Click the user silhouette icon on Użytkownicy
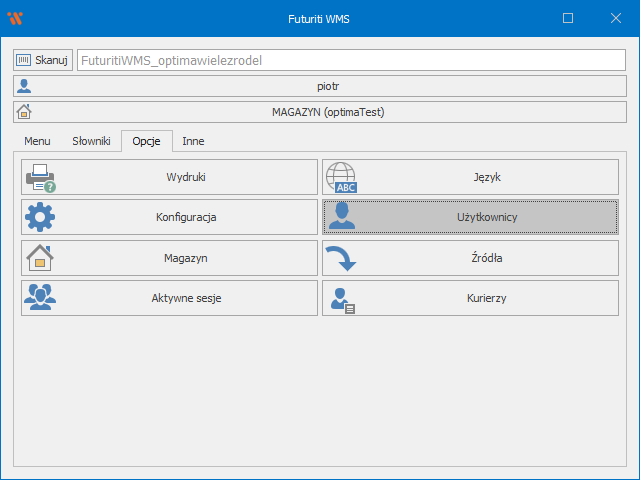The height and width of the screenshot is (480, 640). (341, 217)
